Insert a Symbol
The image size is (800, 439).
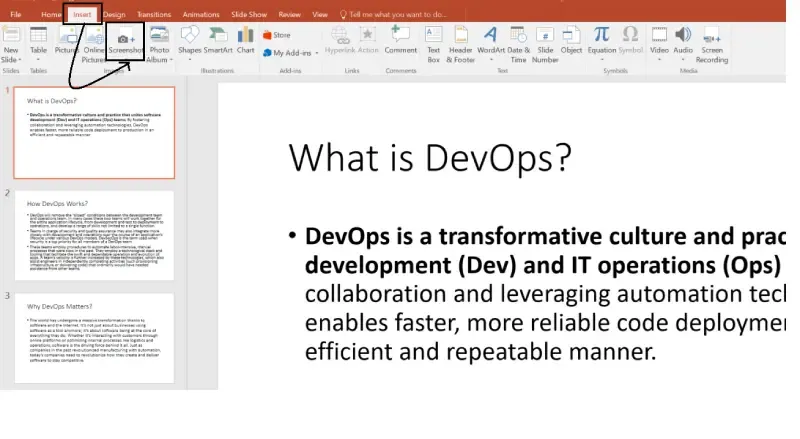pyautogui.click(x=631, y=40)
